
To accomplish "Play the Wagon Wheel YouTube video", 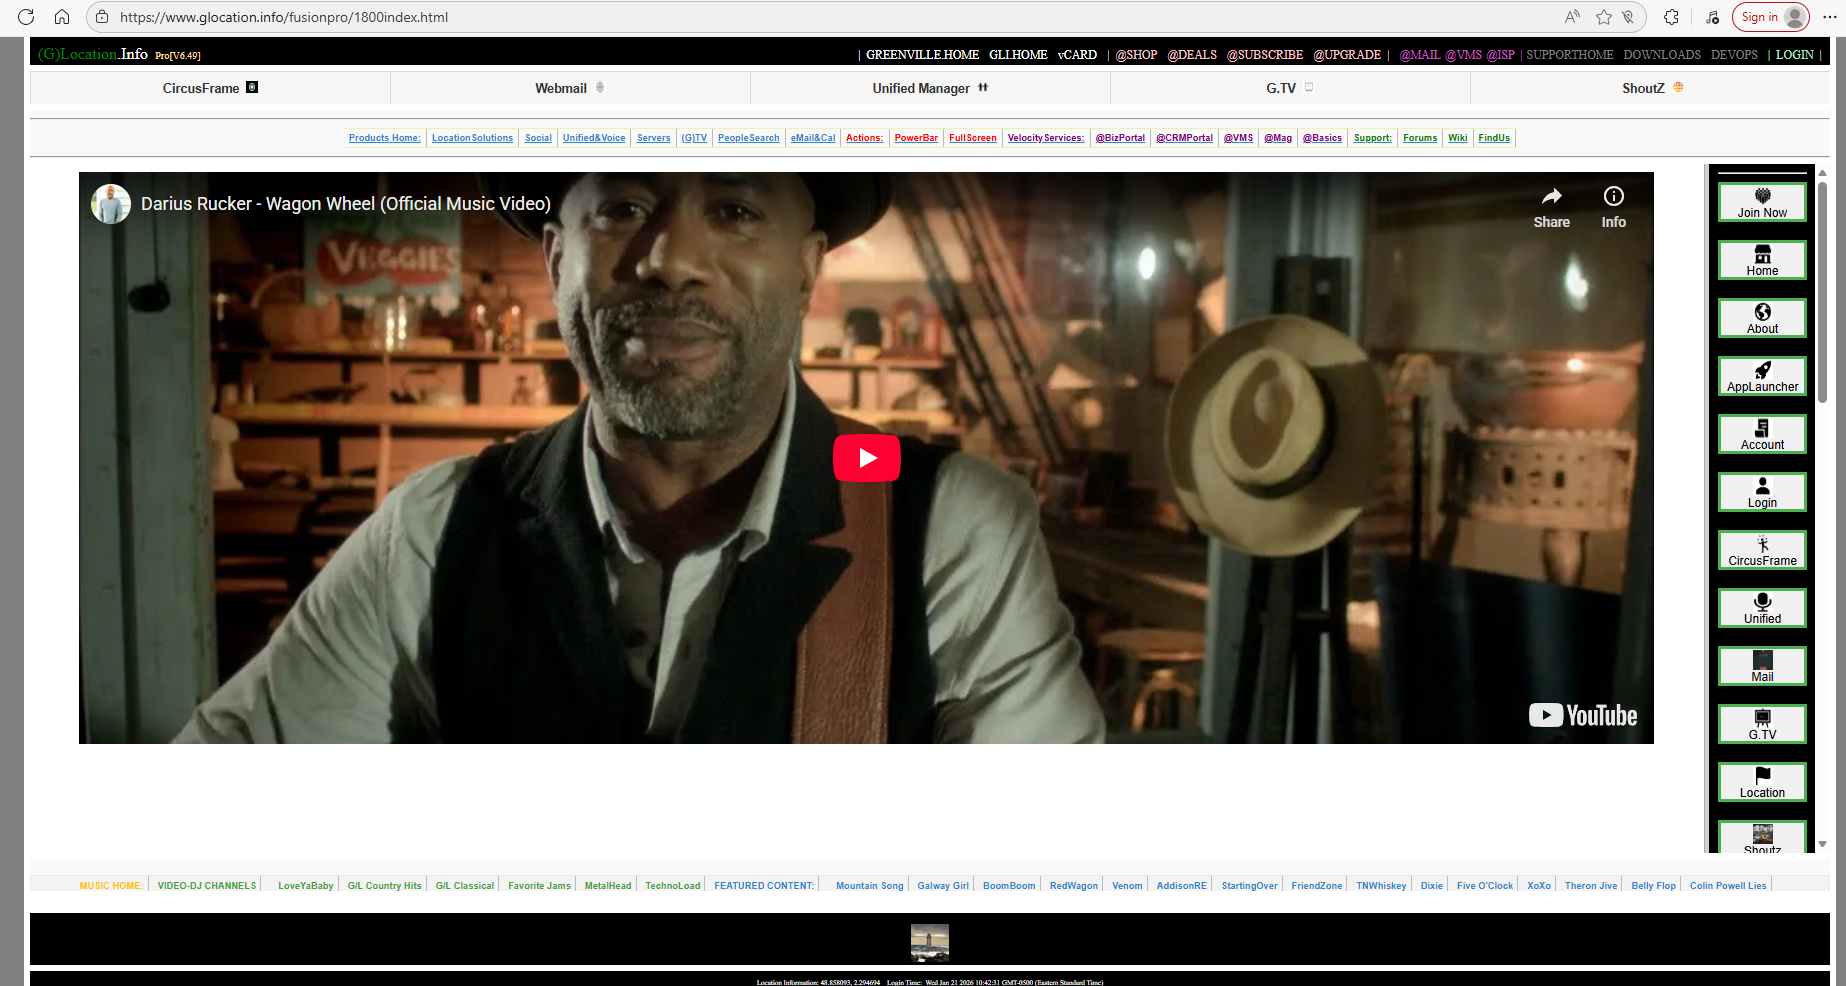I will [x=866, y=458].
